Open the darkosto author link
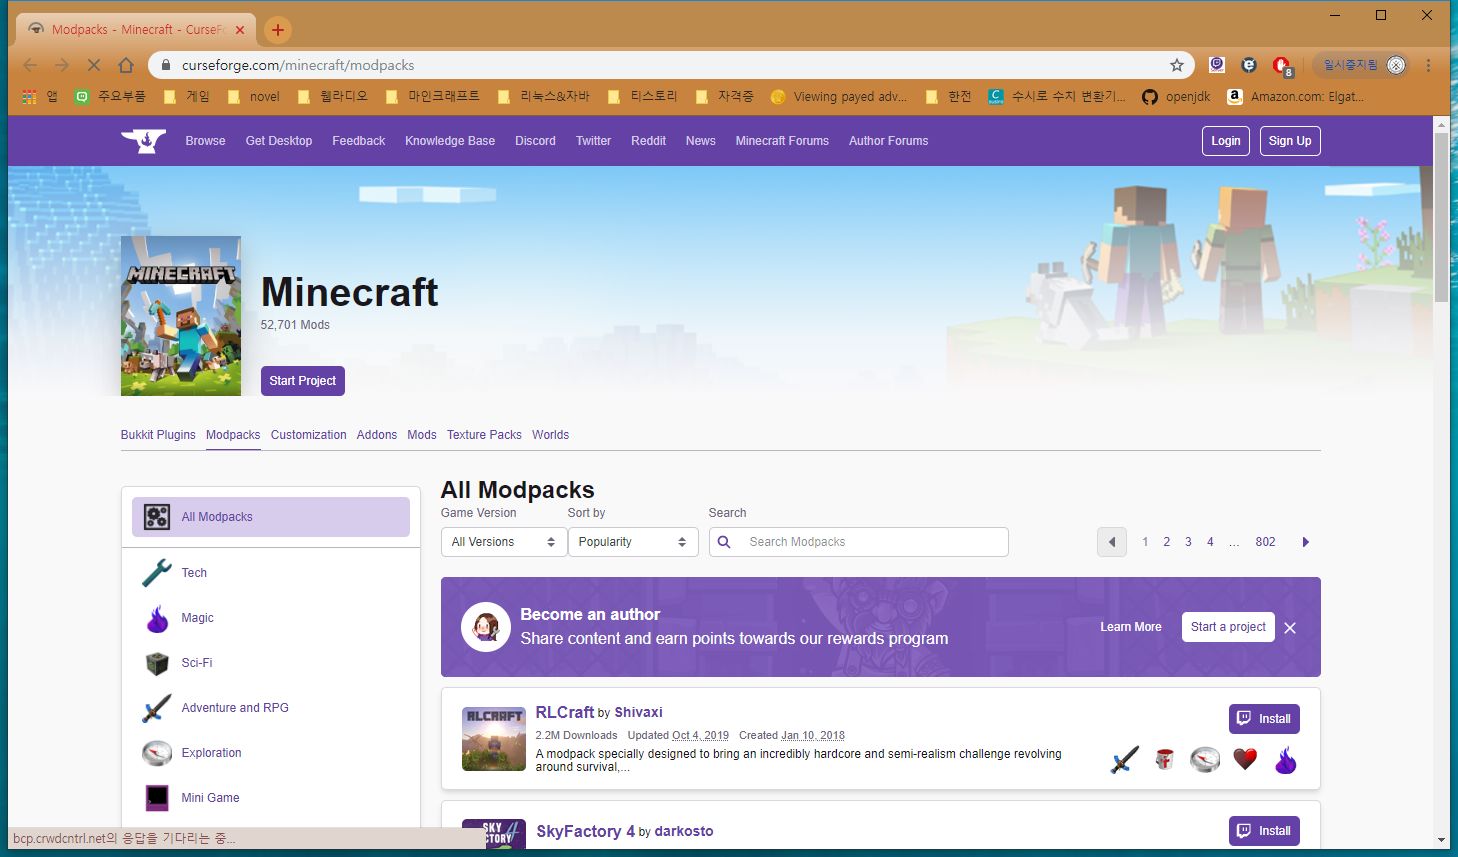Viewport: 1458px width, 857px height. point(684,832)
